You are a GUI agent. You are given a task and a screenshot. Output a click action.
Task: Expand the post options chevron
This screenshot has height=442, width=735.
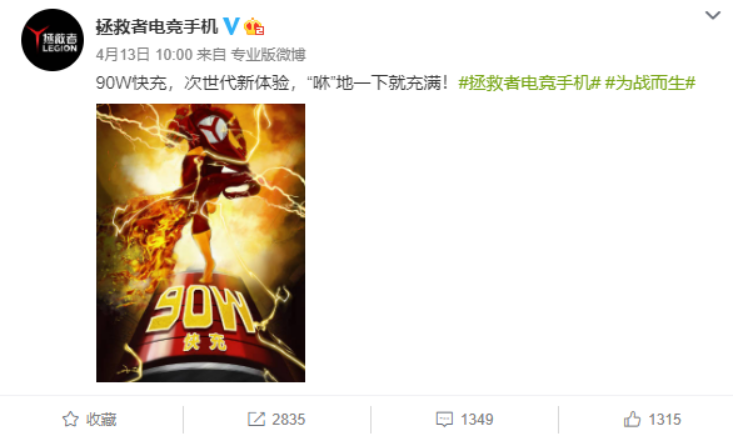(x=712, y=15)
